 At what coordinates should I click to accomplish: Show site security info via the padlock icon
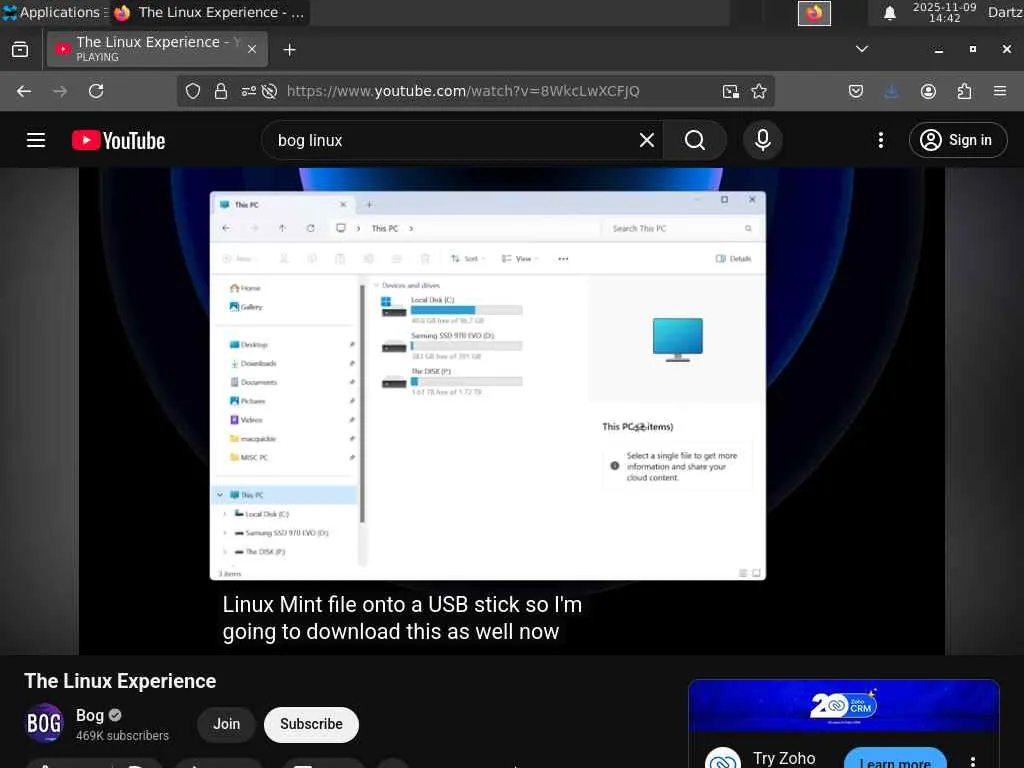(221, 91)
